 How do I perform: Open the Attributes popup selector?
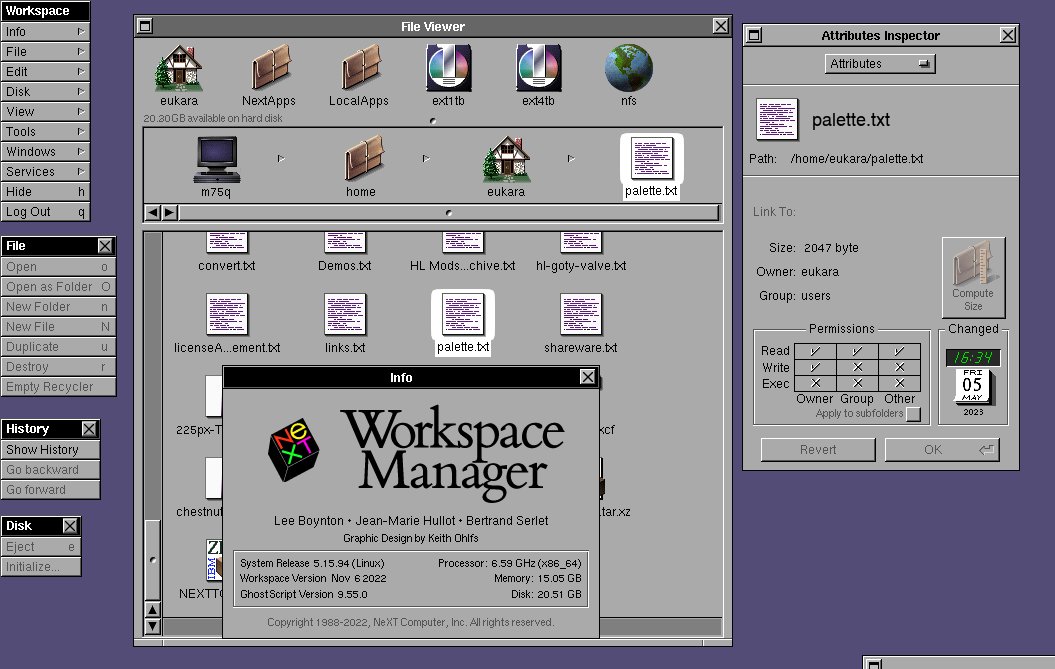coord(881,64)
